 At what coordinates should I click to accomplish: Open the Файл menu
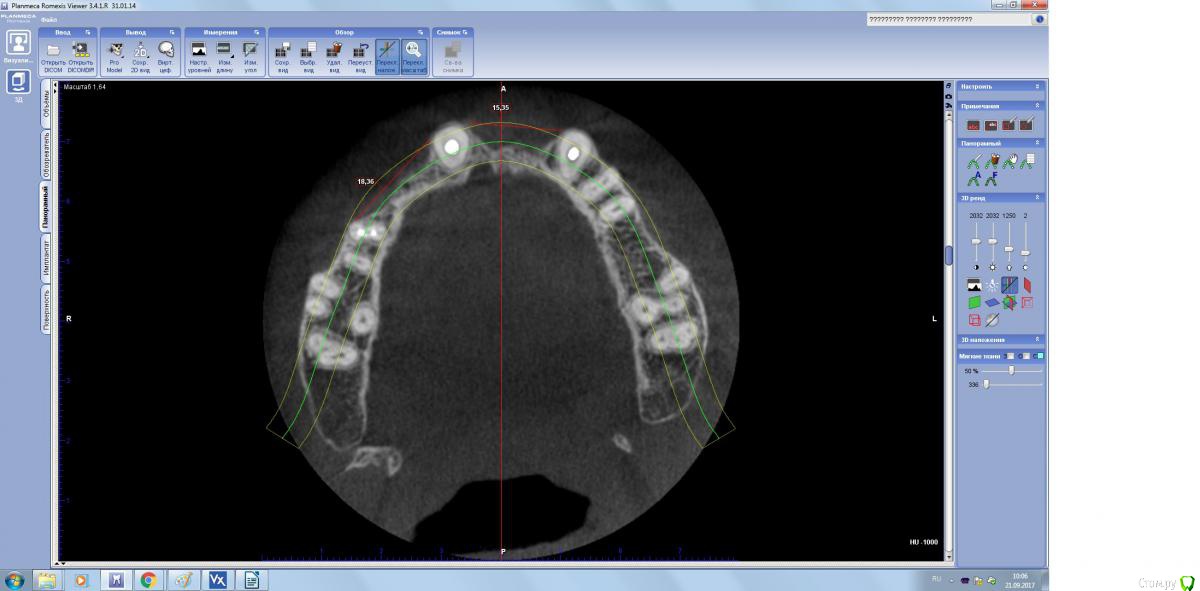click(48, 20)
